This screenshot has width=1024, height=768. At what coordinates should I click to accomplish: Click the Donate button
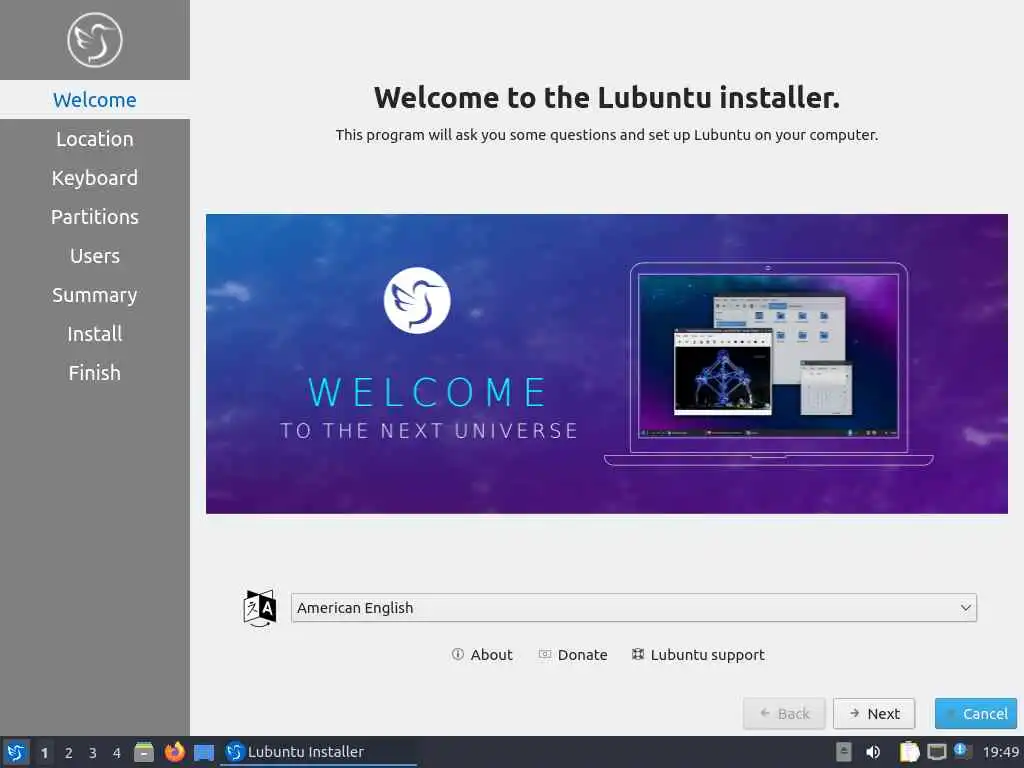click(x=573, y=654)
